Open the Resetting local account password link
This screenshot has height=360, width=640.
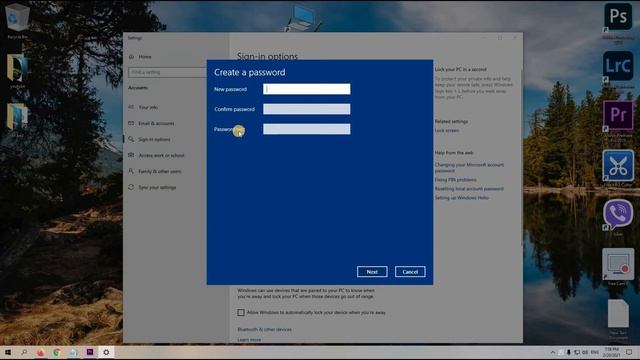[469, 189]
